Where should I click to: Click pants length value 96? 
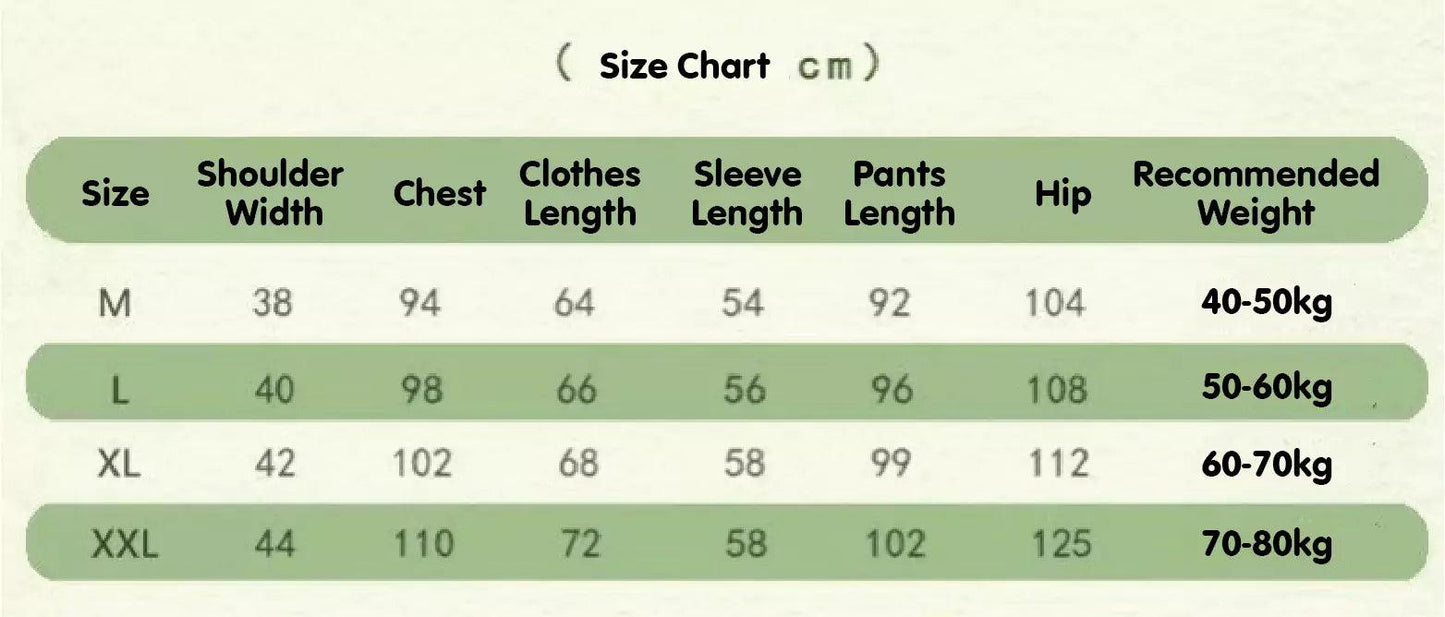click(890, 390)
